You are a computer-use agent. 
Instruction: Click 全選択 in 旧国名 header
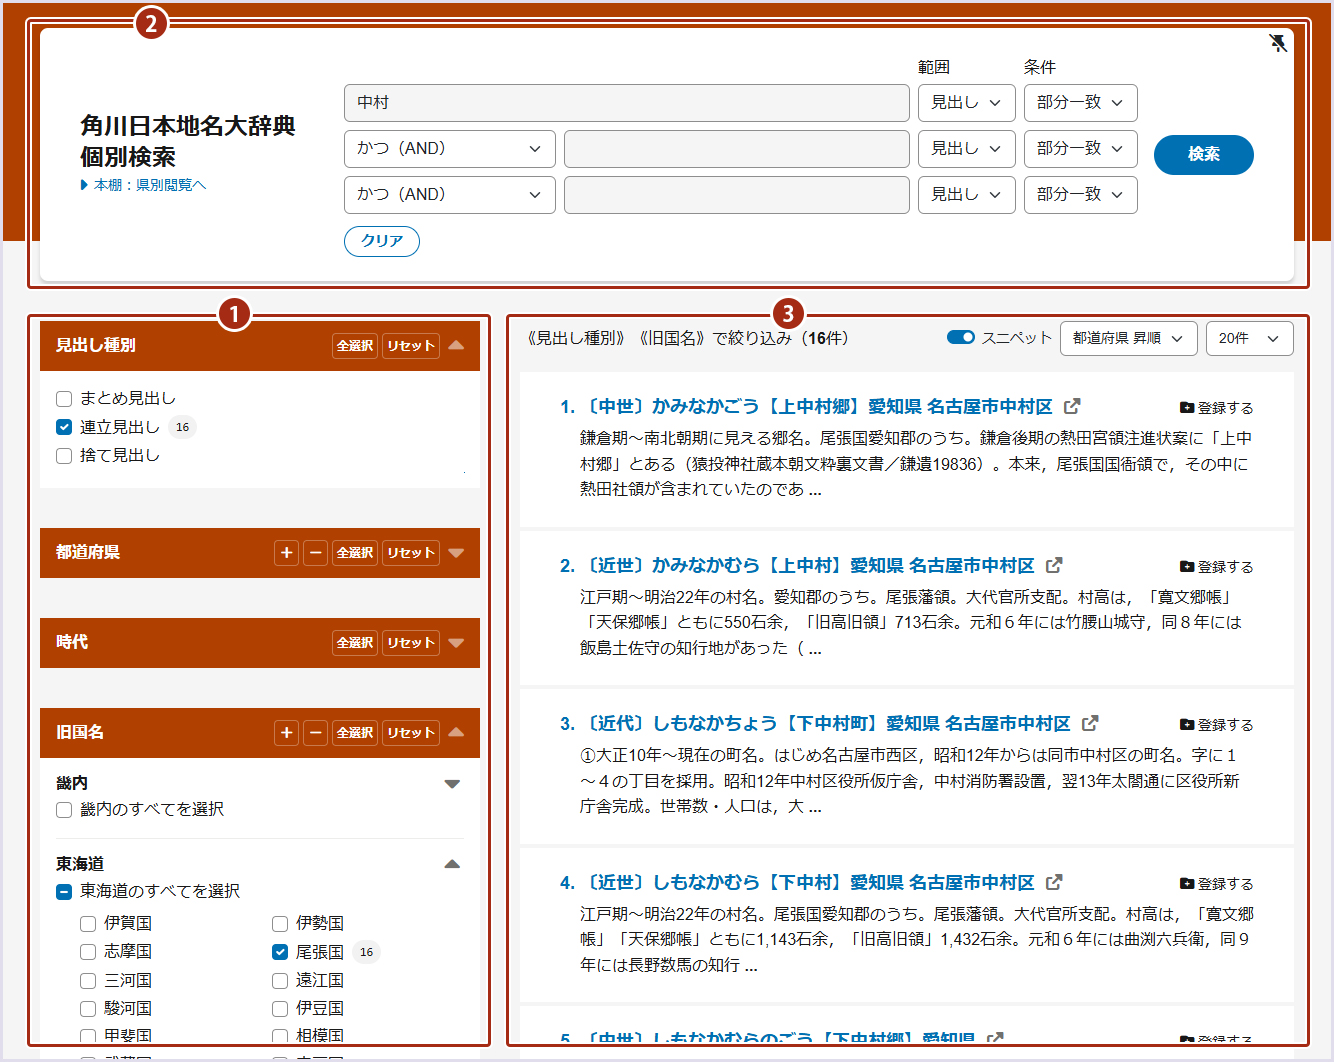(355, 733)
